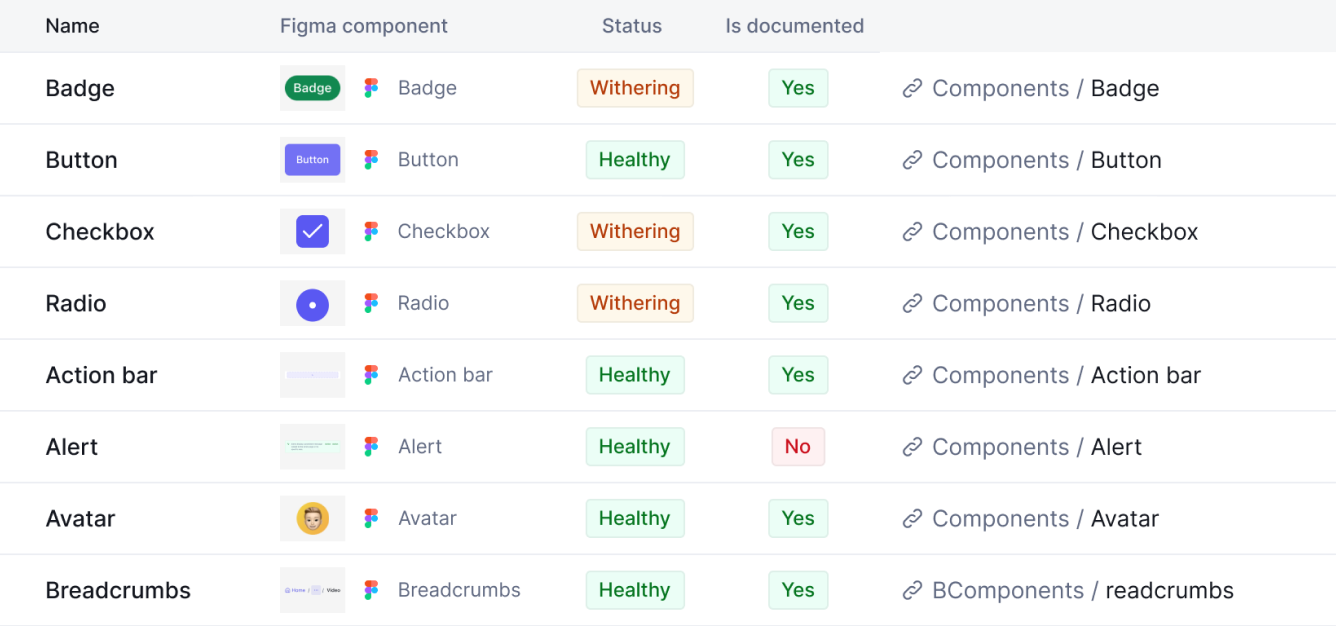Click the Figma icon next to Badge
This screenshot has width=1336, height=626.
370,88
